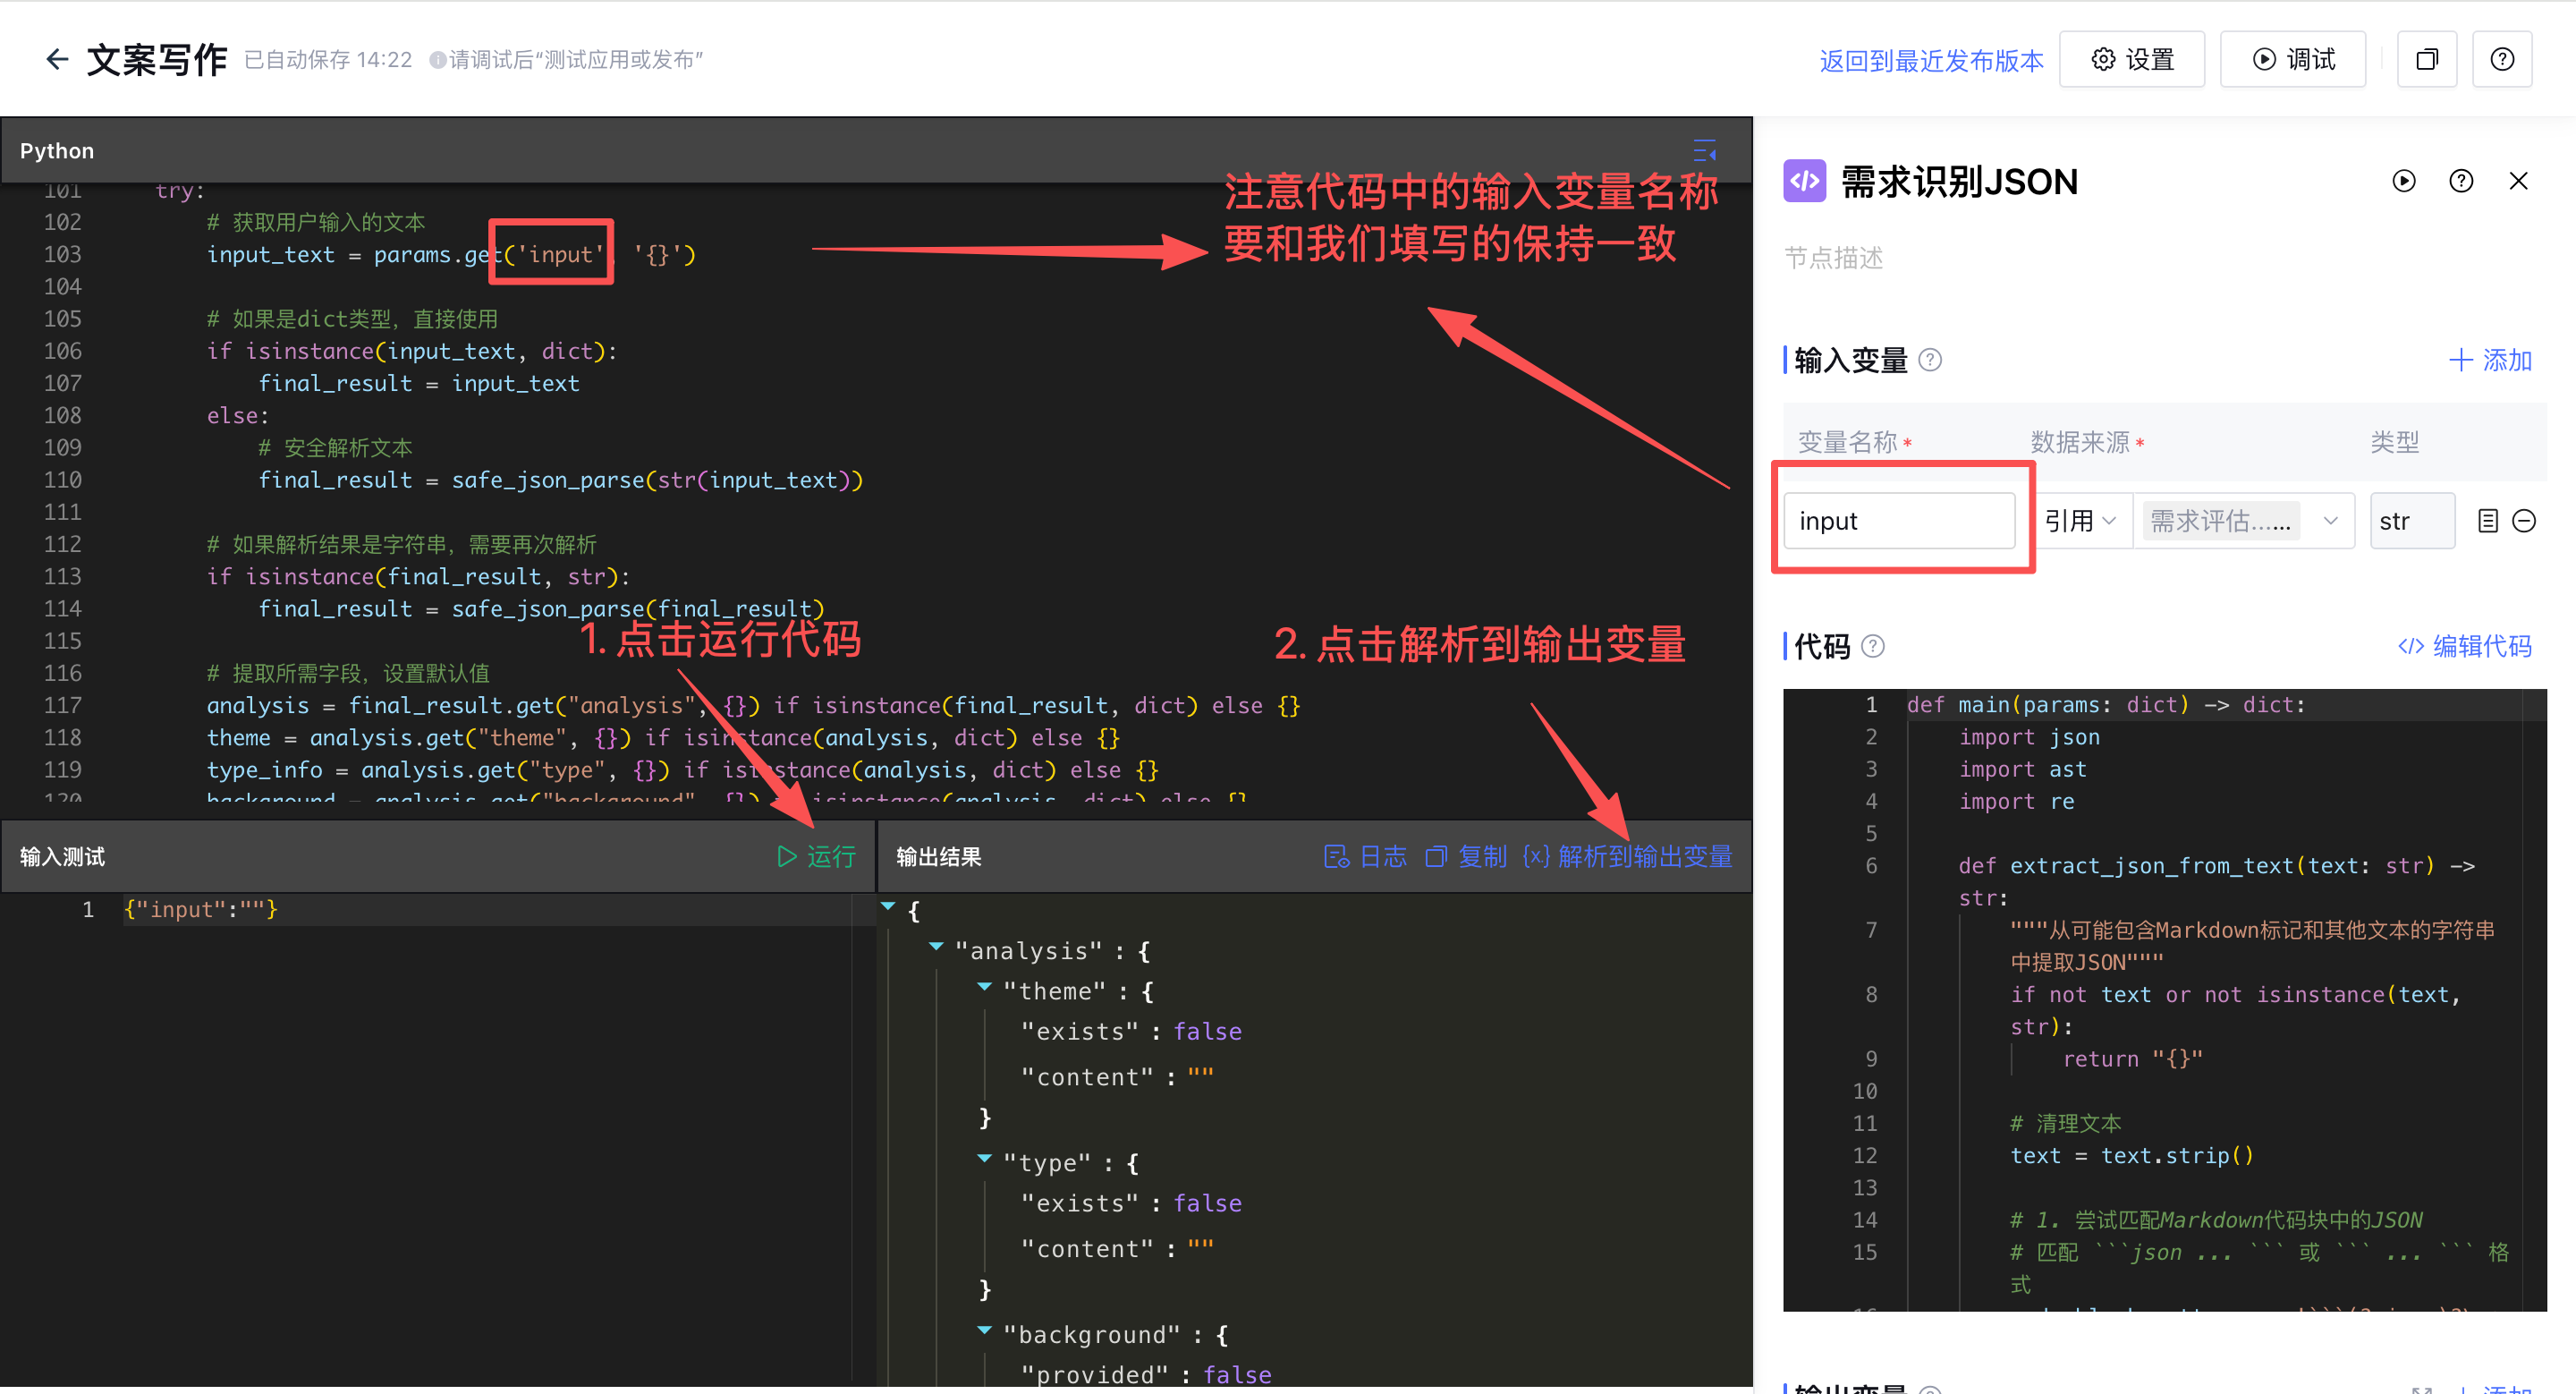Run the node with its play icon
Image resolution: width=2576 pixels, height=1394 pixels.
tap(2403, 181)
